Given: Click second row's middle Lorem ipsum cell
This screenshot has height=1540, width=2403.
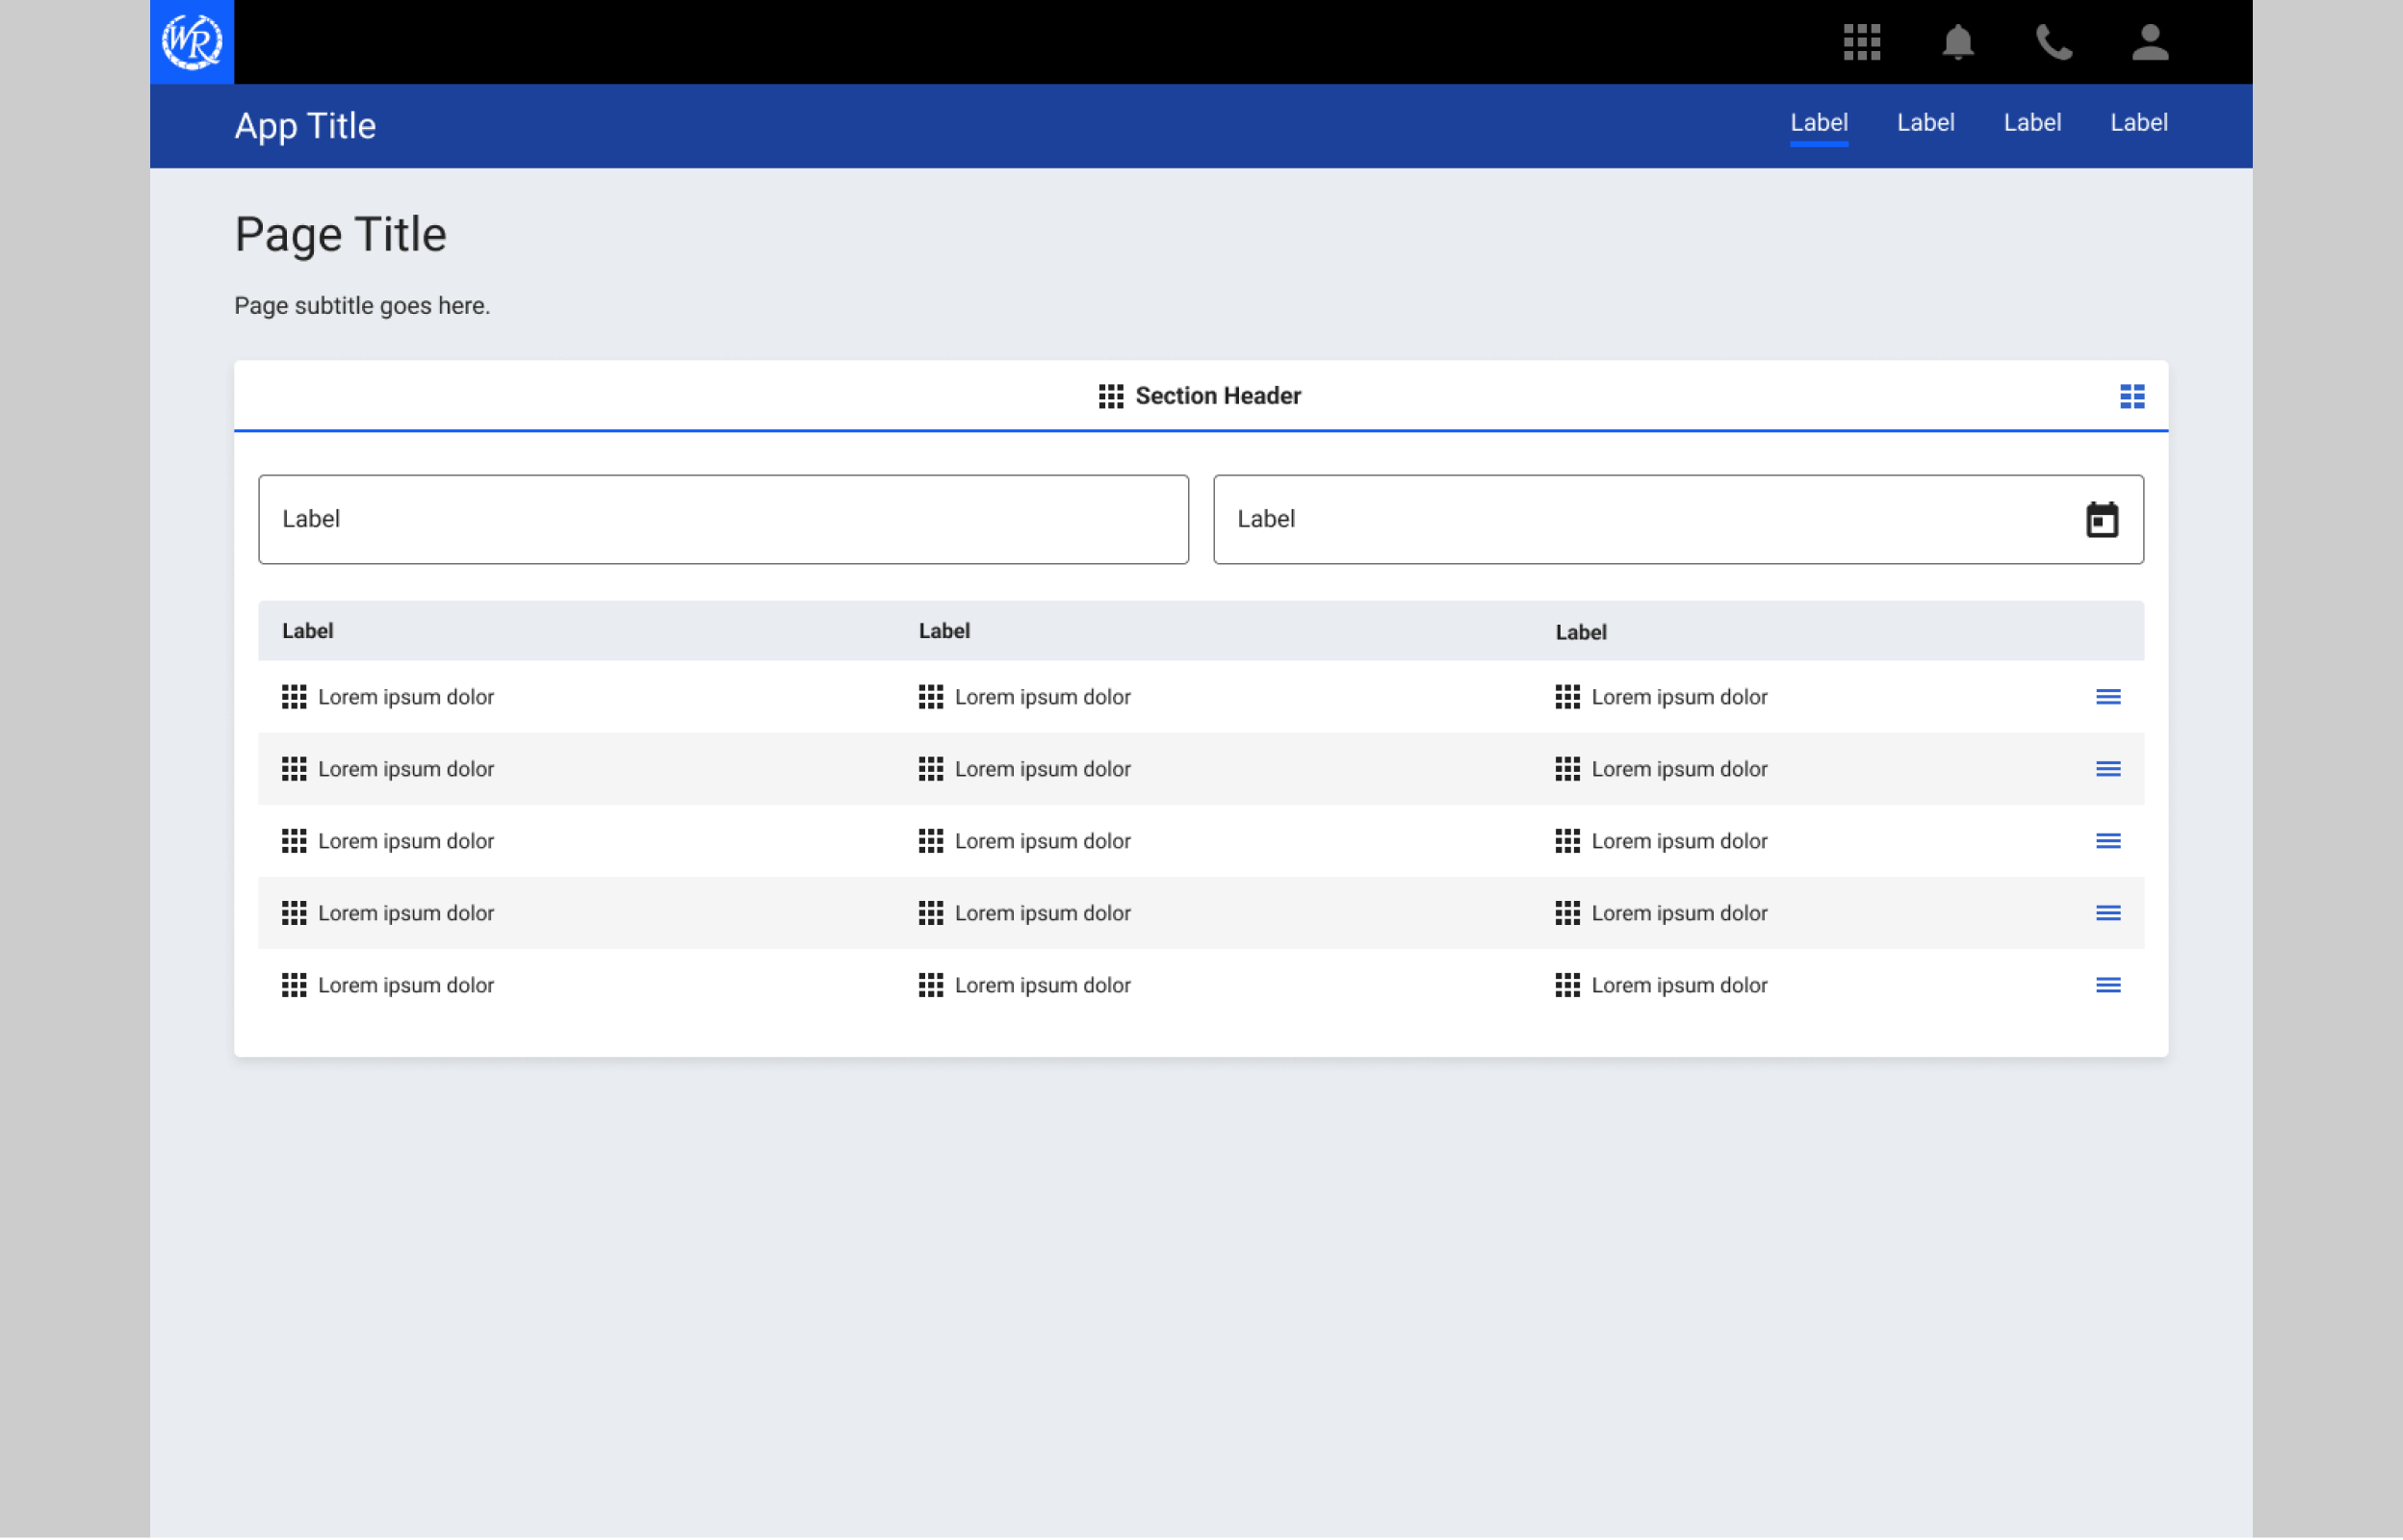Looking at the screenshot, I should pyautogui.click(x=1041, y=769).
